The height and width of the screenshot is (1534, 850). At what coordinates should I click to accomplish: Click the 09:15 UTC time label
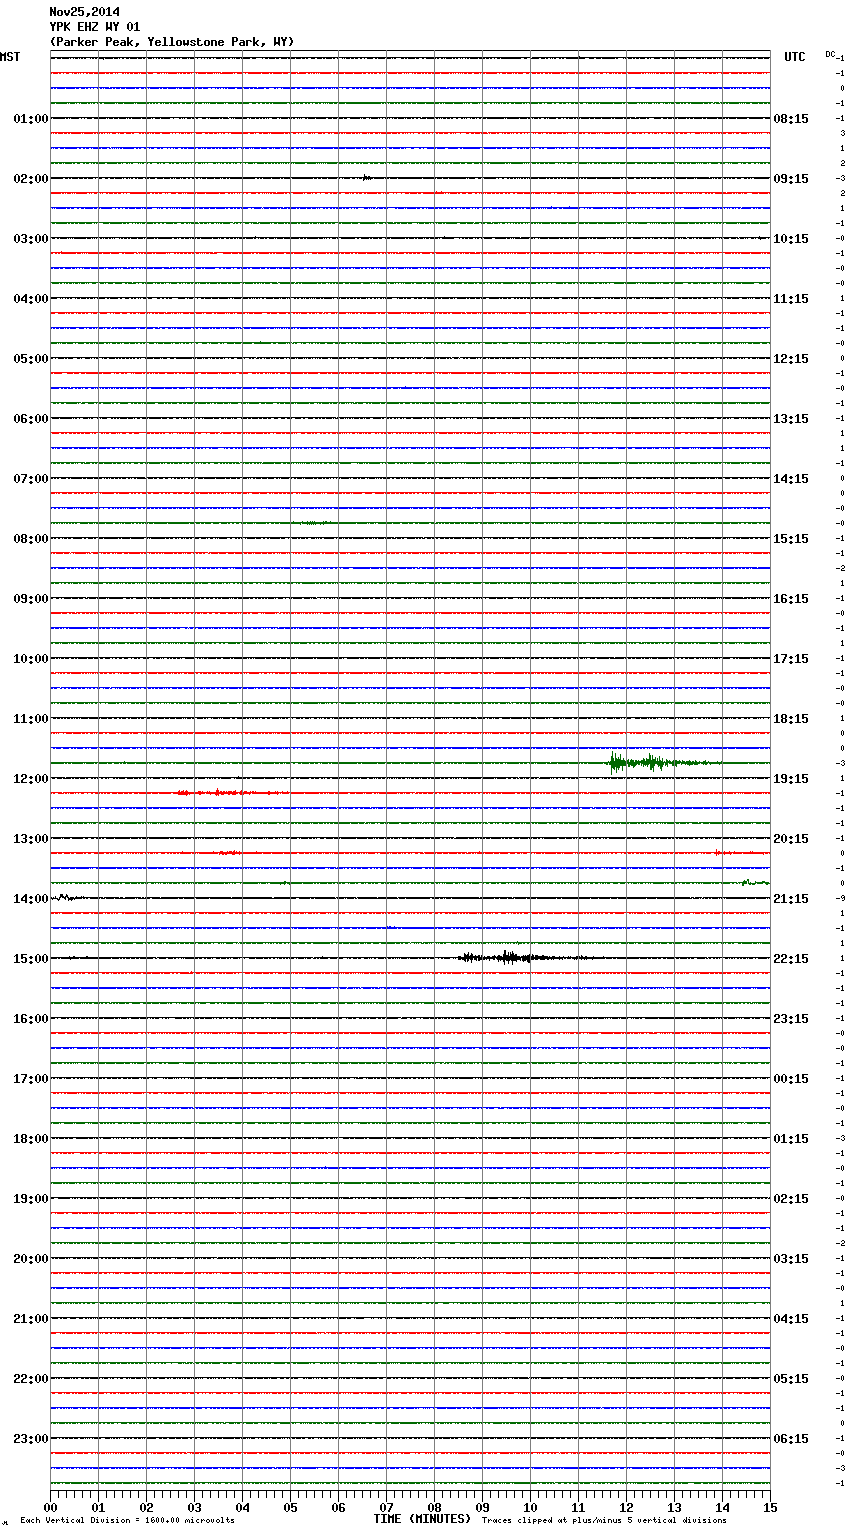tap(791, 179)
